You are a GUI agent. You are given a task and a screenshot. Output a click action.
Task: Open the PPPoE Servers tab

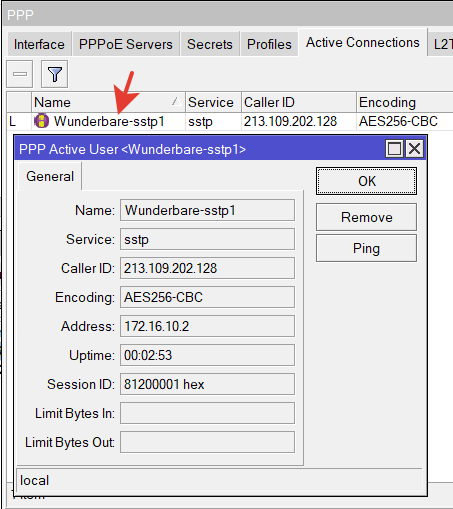point(126,44)
